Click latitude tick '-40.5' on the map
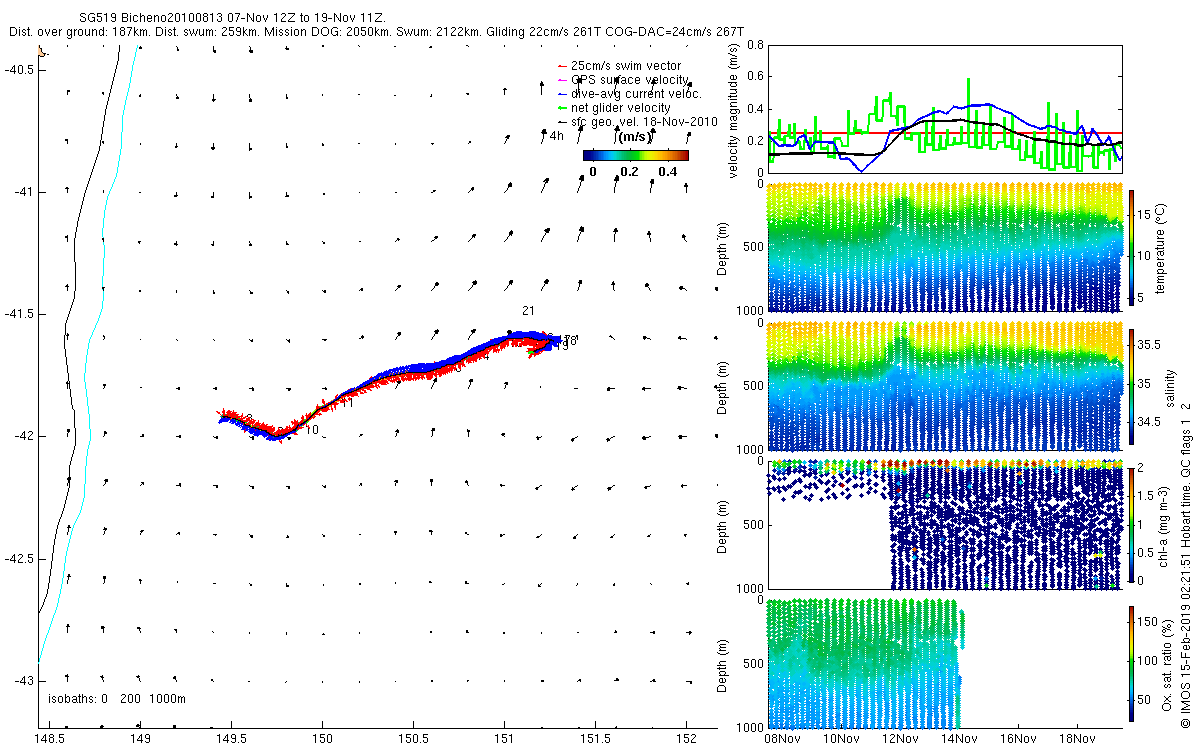Screen dimensions: 1200x750 pos(20,69)
